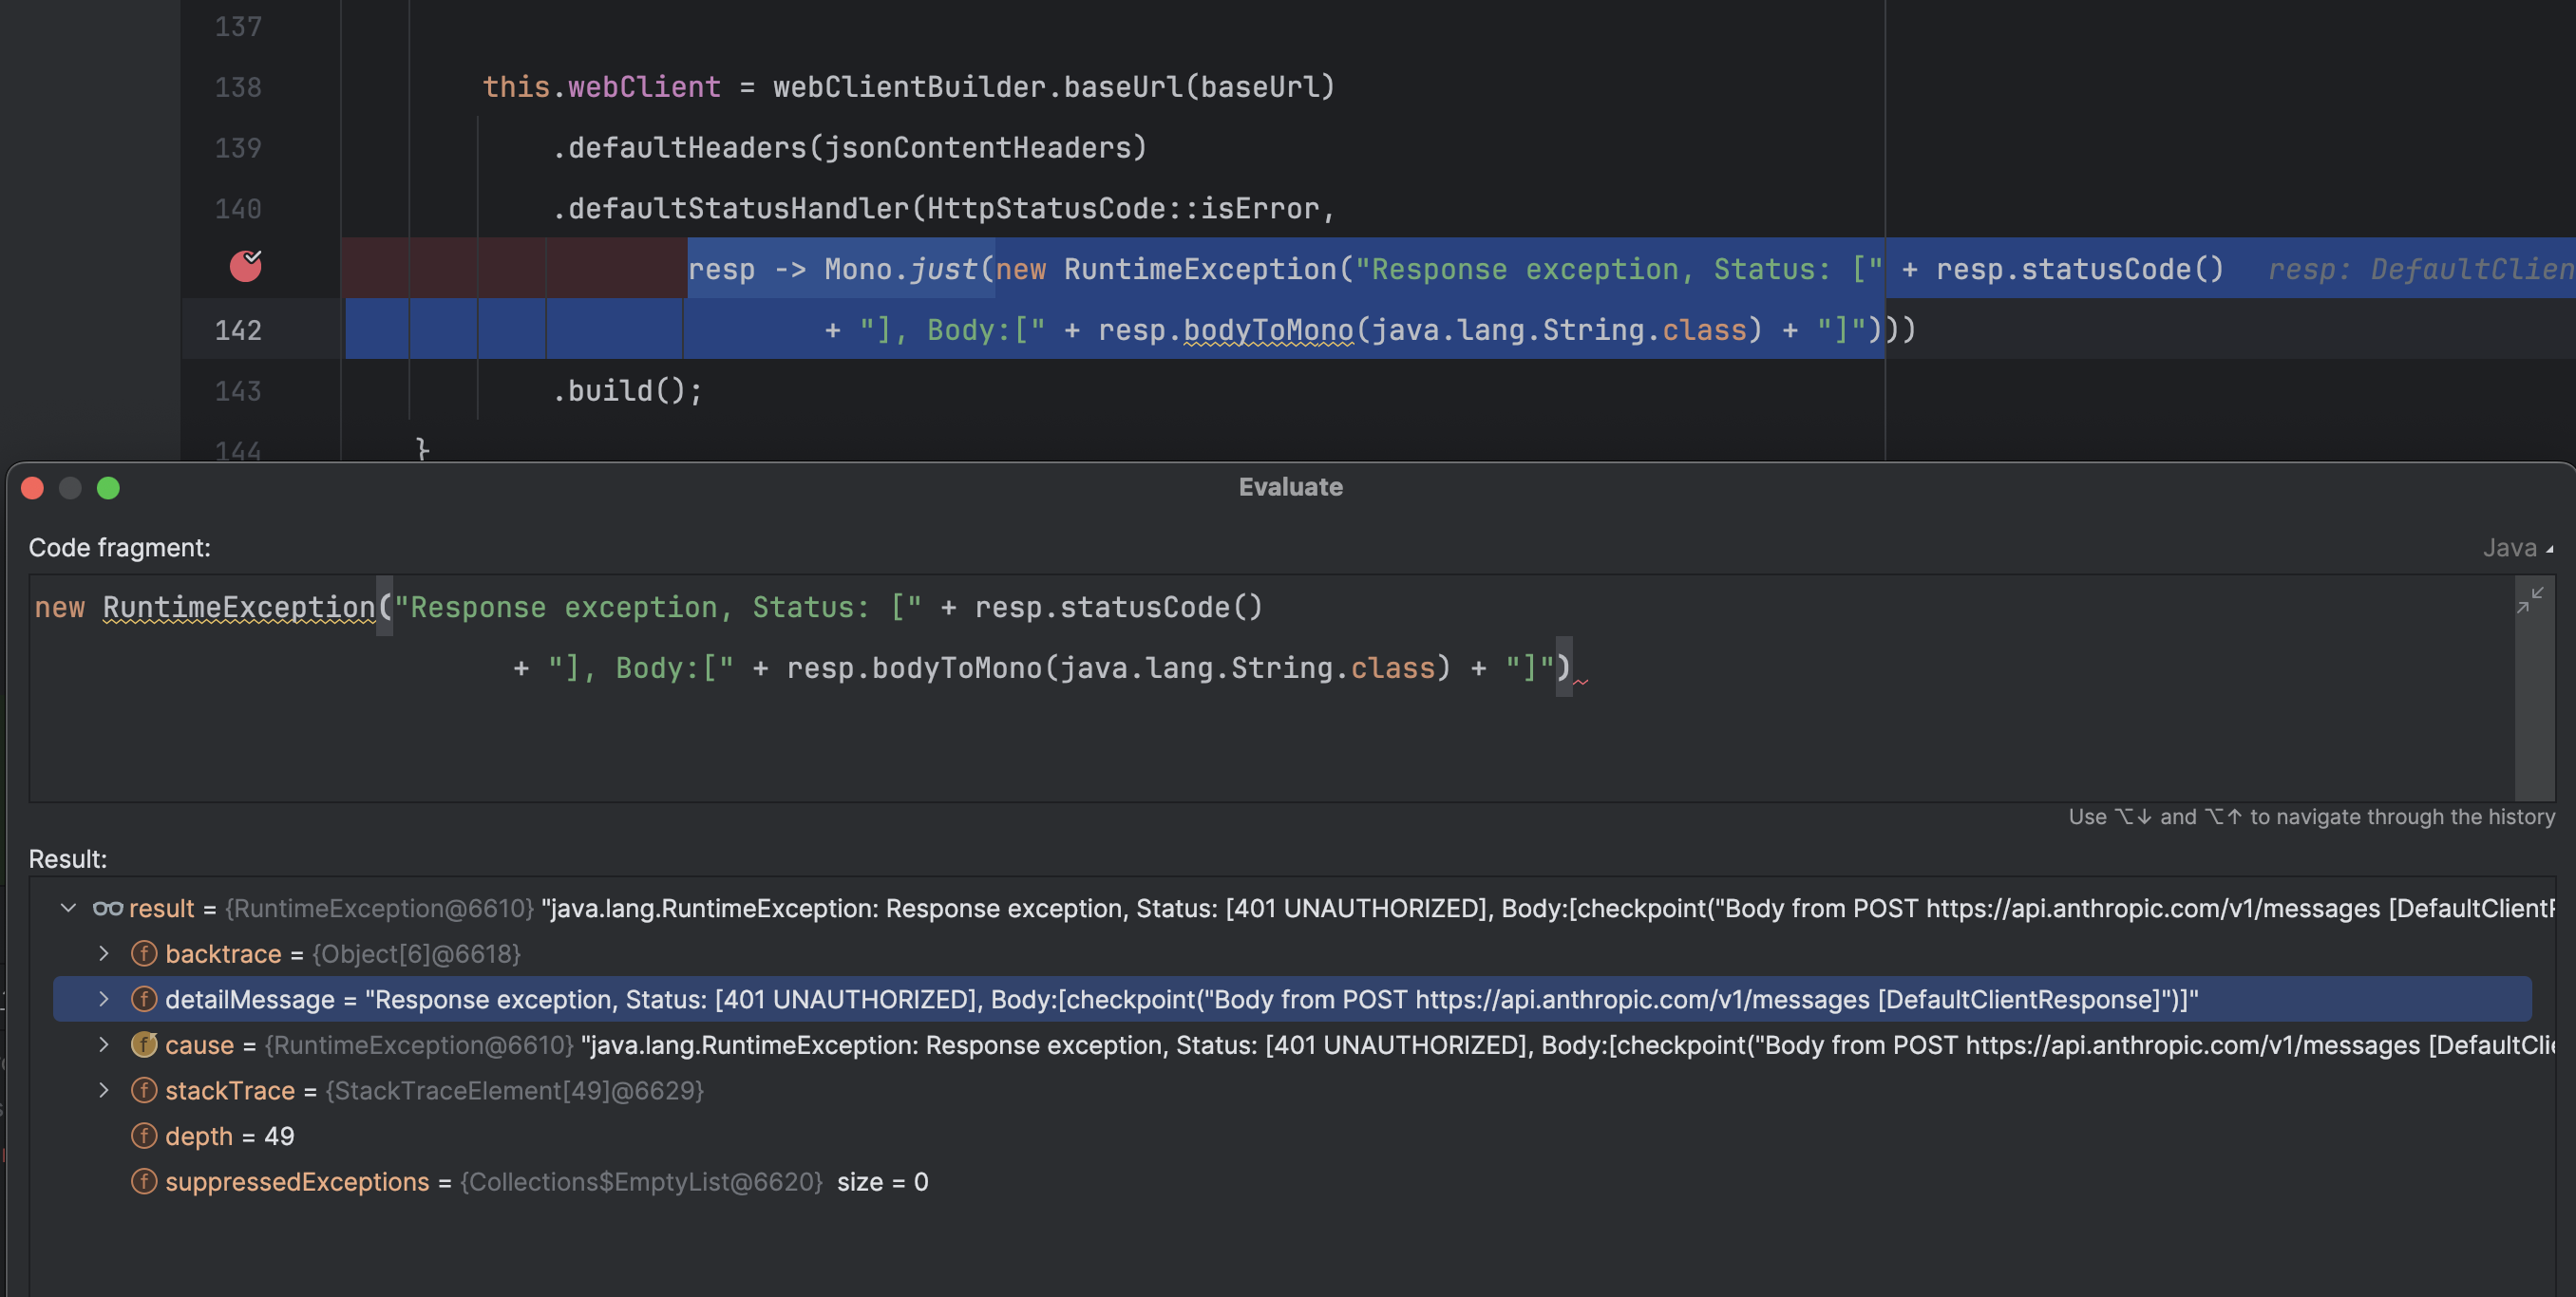This screenshot has height=1297, width=2576.
Task: Click defaultHeaders on line 139
Action: pos(687,147)
